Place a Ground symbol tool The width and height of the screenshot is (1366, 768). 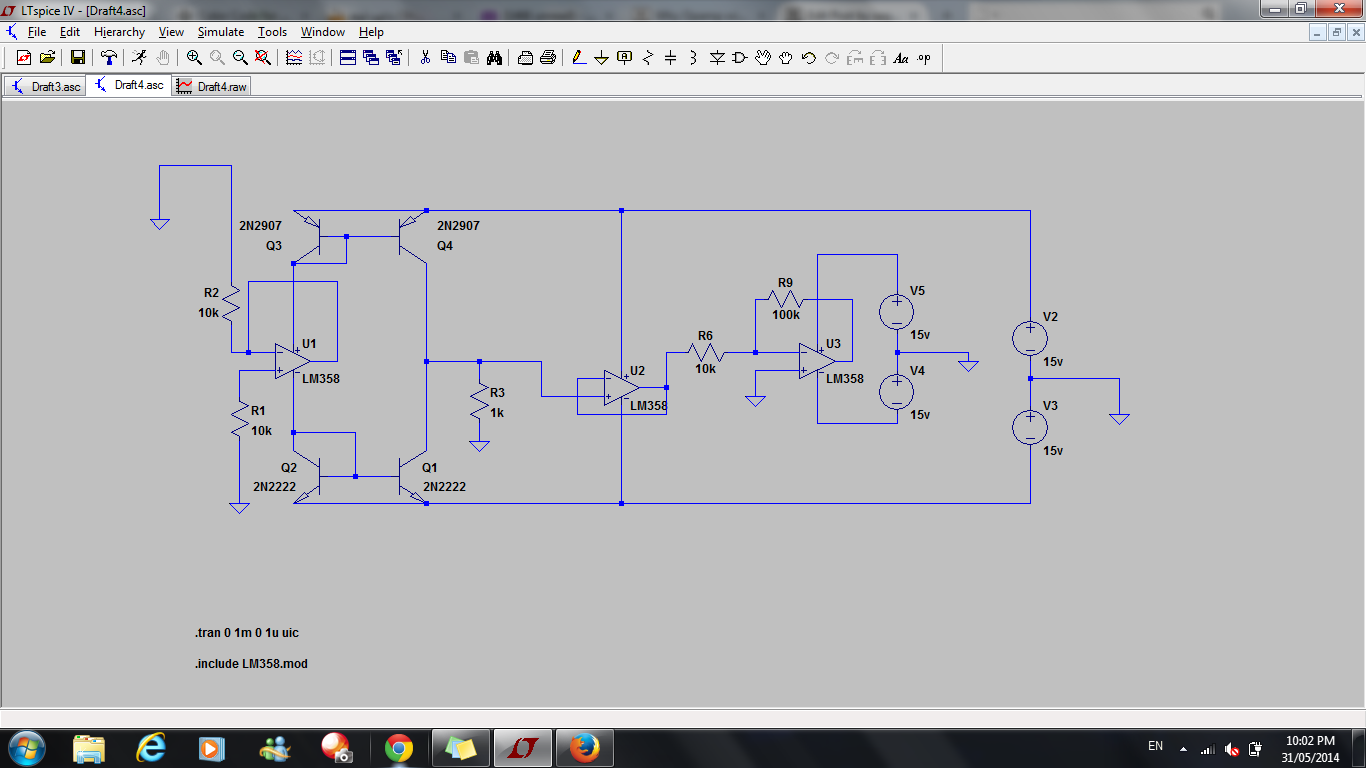[x=601, y=58]
